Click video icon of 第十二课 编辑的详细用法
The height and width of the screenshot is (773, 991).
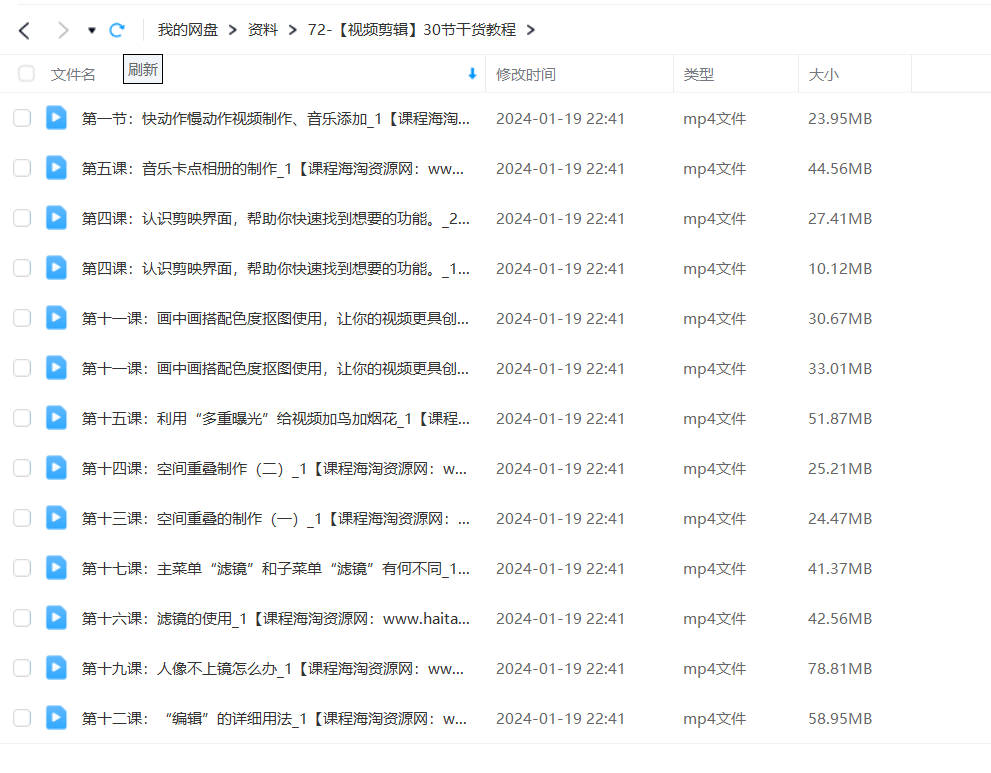(x=56, y=717)
